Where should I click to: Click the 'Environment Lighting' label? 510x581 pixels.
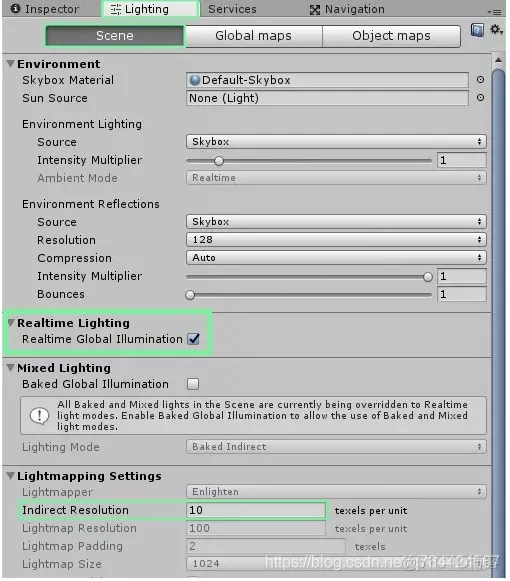pyautogui.click(x=82, y=124)
